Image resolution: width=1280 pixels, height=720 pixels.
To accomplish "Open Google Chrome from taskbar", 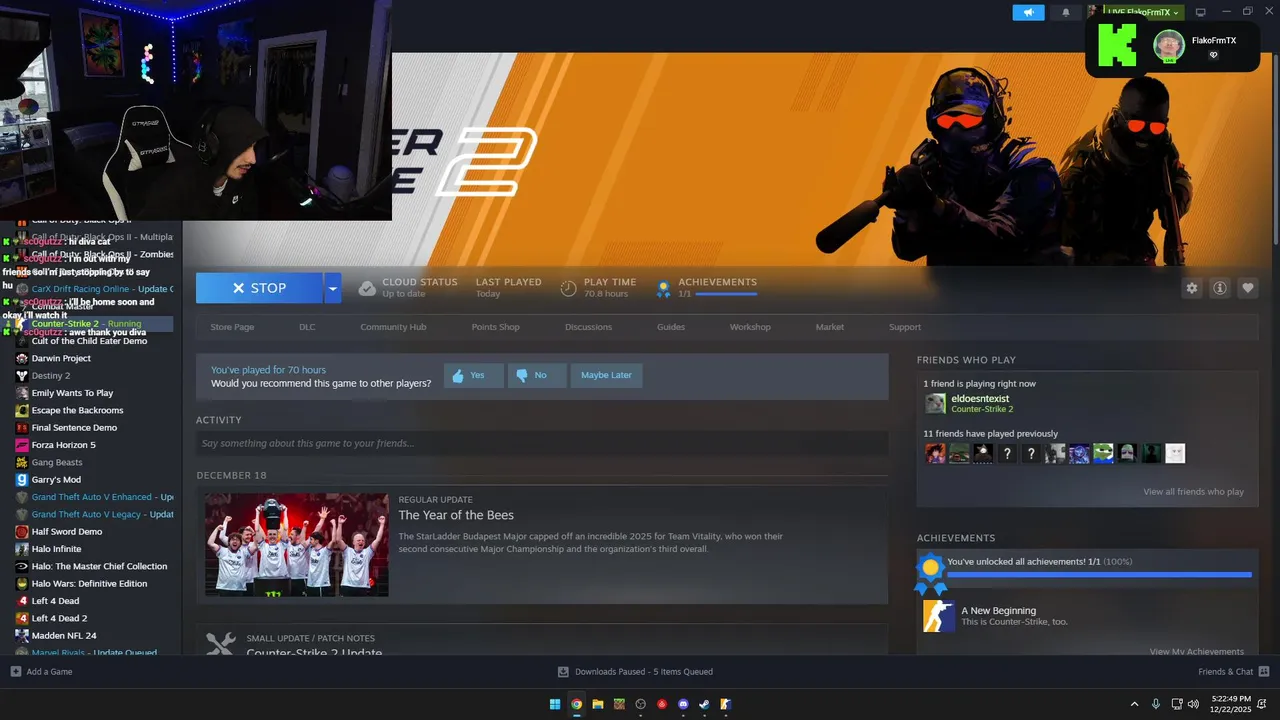I will (x=577, y=704).
